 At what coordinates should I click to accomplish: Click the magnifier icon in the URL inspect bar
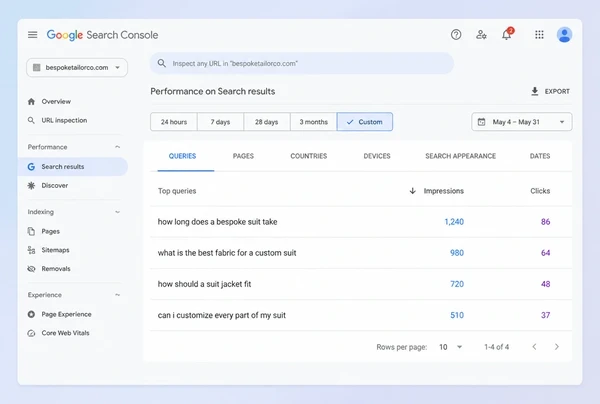tap(161, 63)
